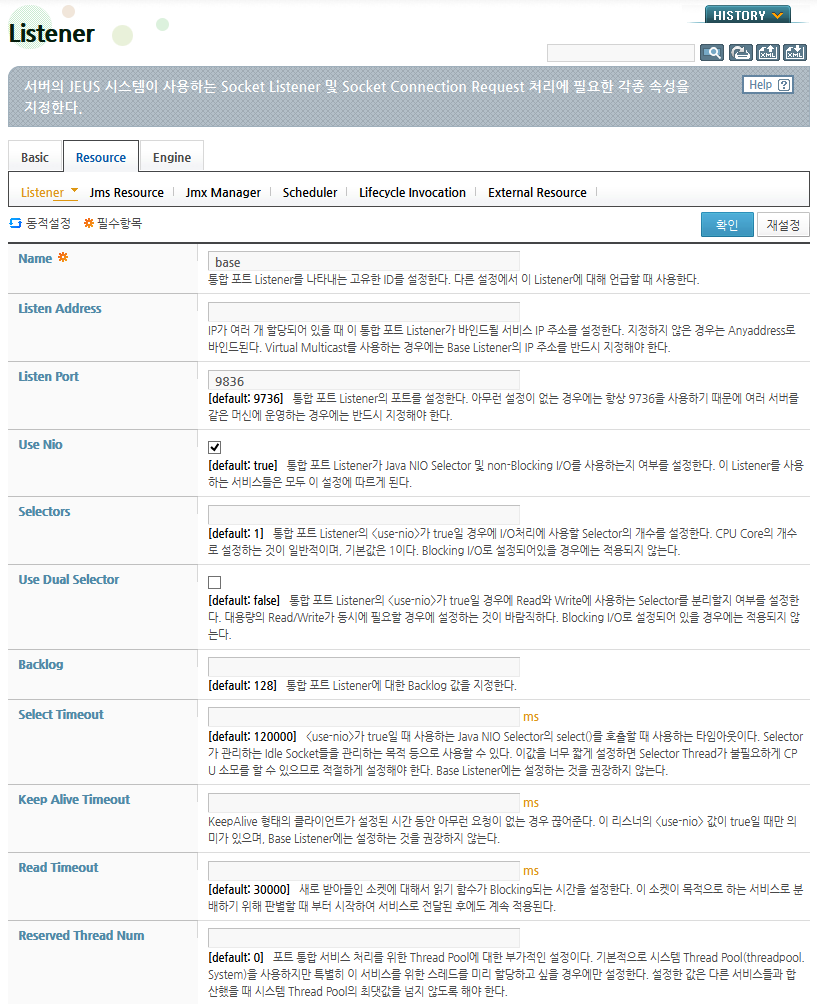This screenshot has width=818, height=1004.
Task: Click the '[default: 128]' text
Action: point(243,686)
